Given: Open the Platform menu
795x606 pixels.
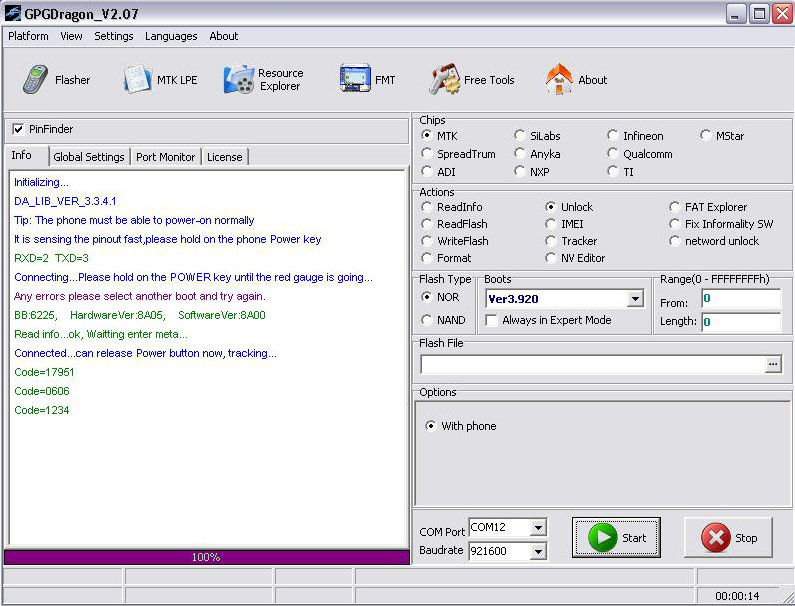Looking at the screenshot, I should pyautogui.click(x=28, y=36).
